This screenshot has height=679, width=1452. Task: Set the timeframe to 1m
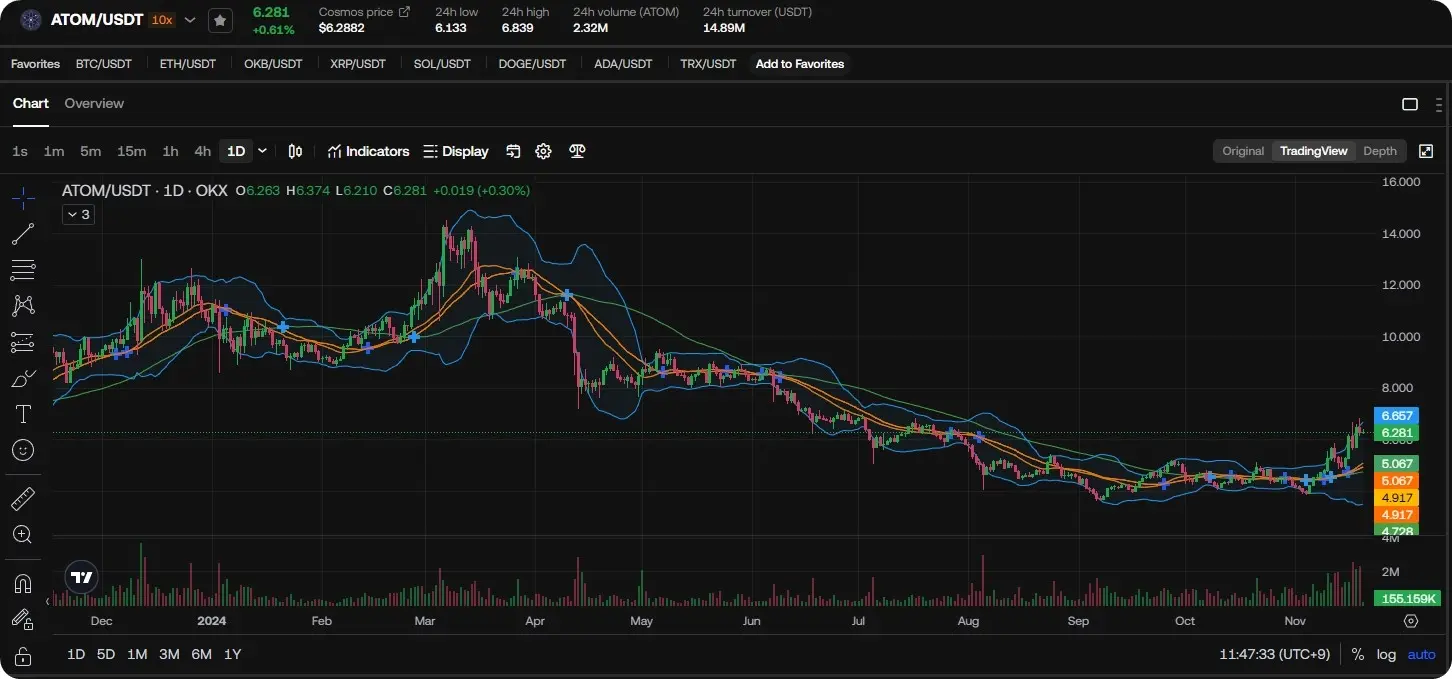[54, 151]
